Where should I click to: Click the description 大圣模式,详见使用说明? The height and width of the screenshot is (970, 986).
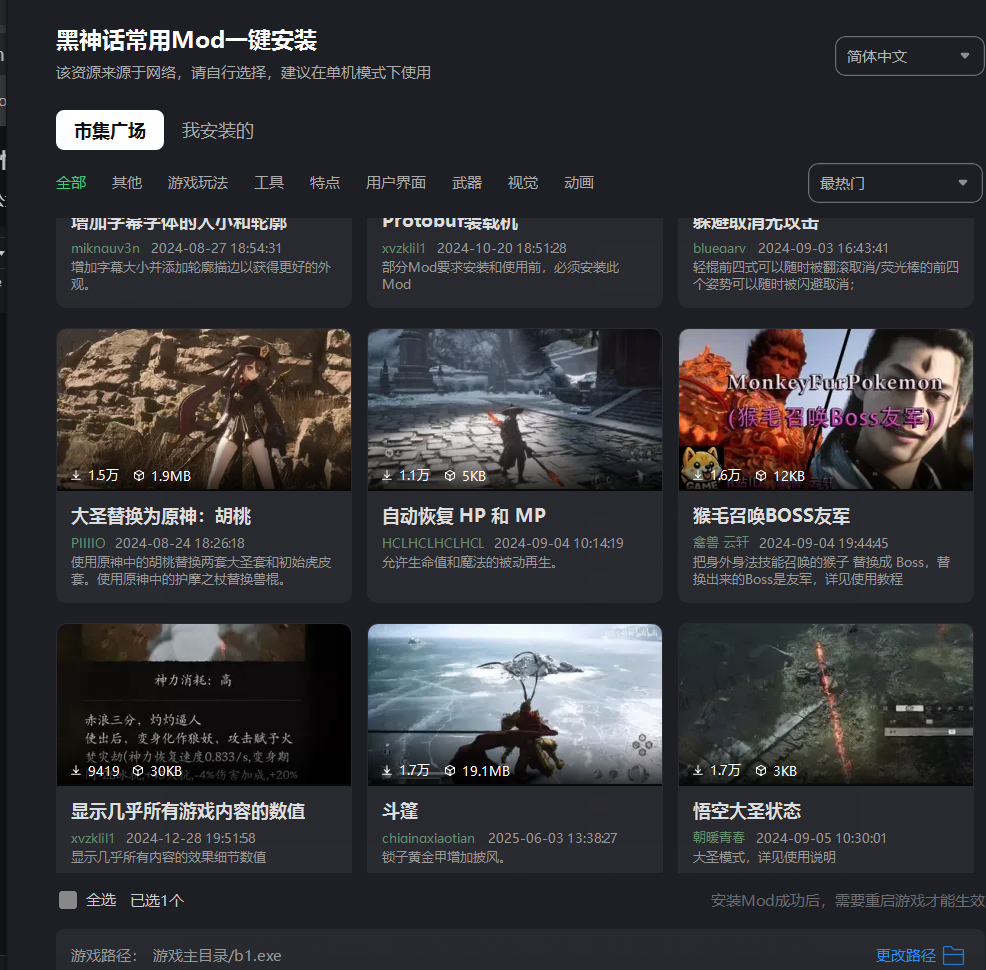point(764,857)
